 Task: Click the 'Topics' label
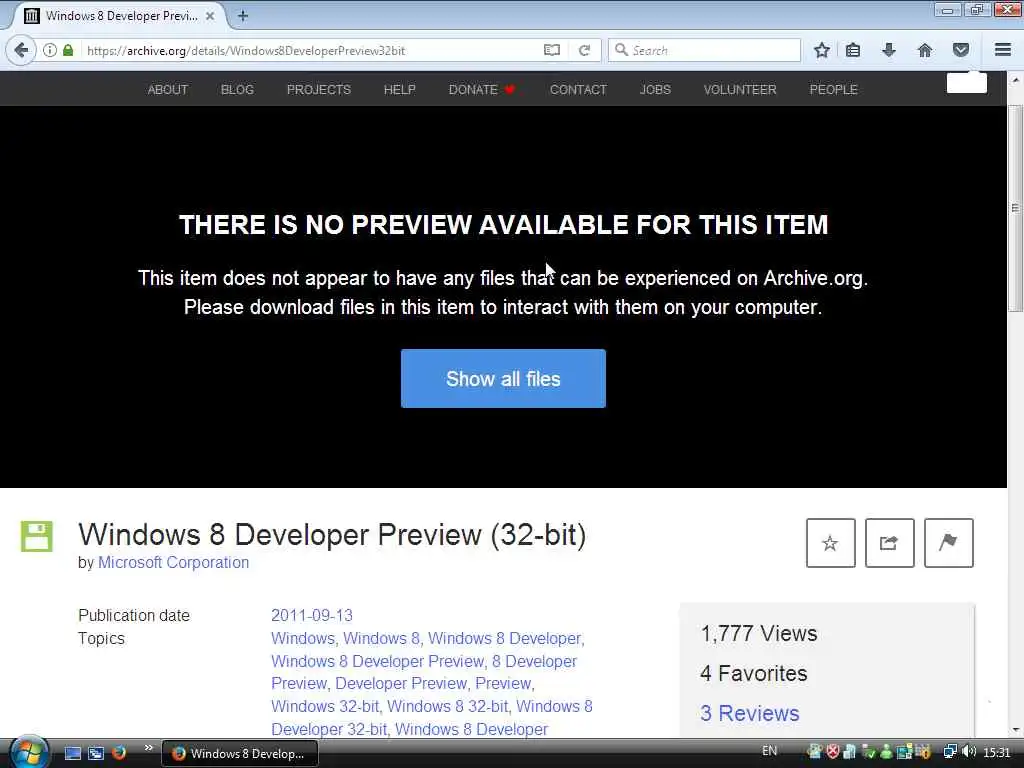pyautogui.click(x=101, y=638)
